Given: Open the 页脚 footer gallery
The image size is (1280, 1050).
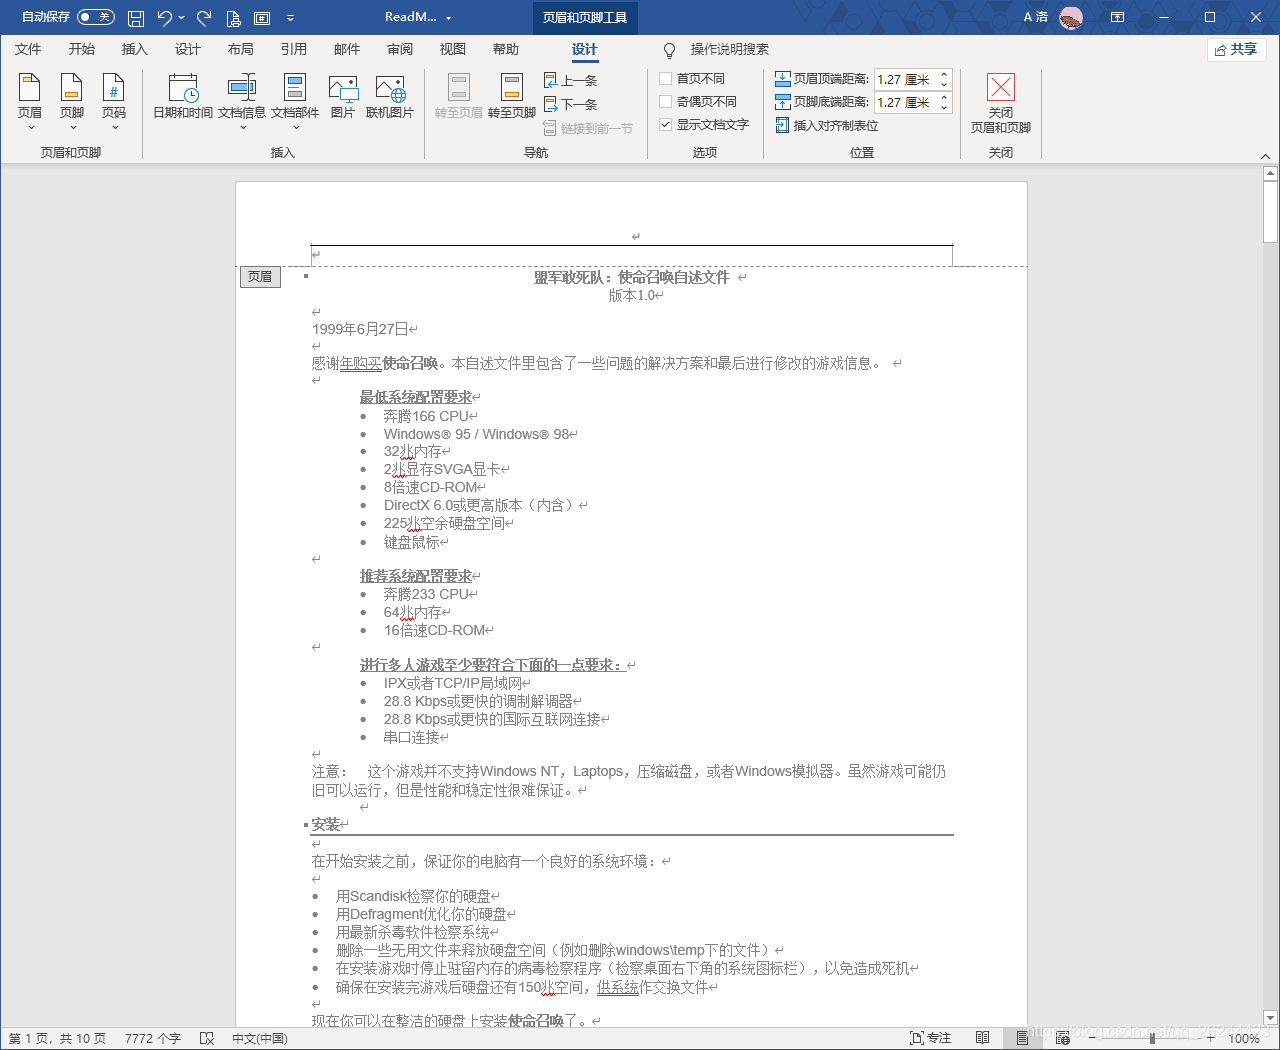Looking at the screenshot, I should (72, 102).
